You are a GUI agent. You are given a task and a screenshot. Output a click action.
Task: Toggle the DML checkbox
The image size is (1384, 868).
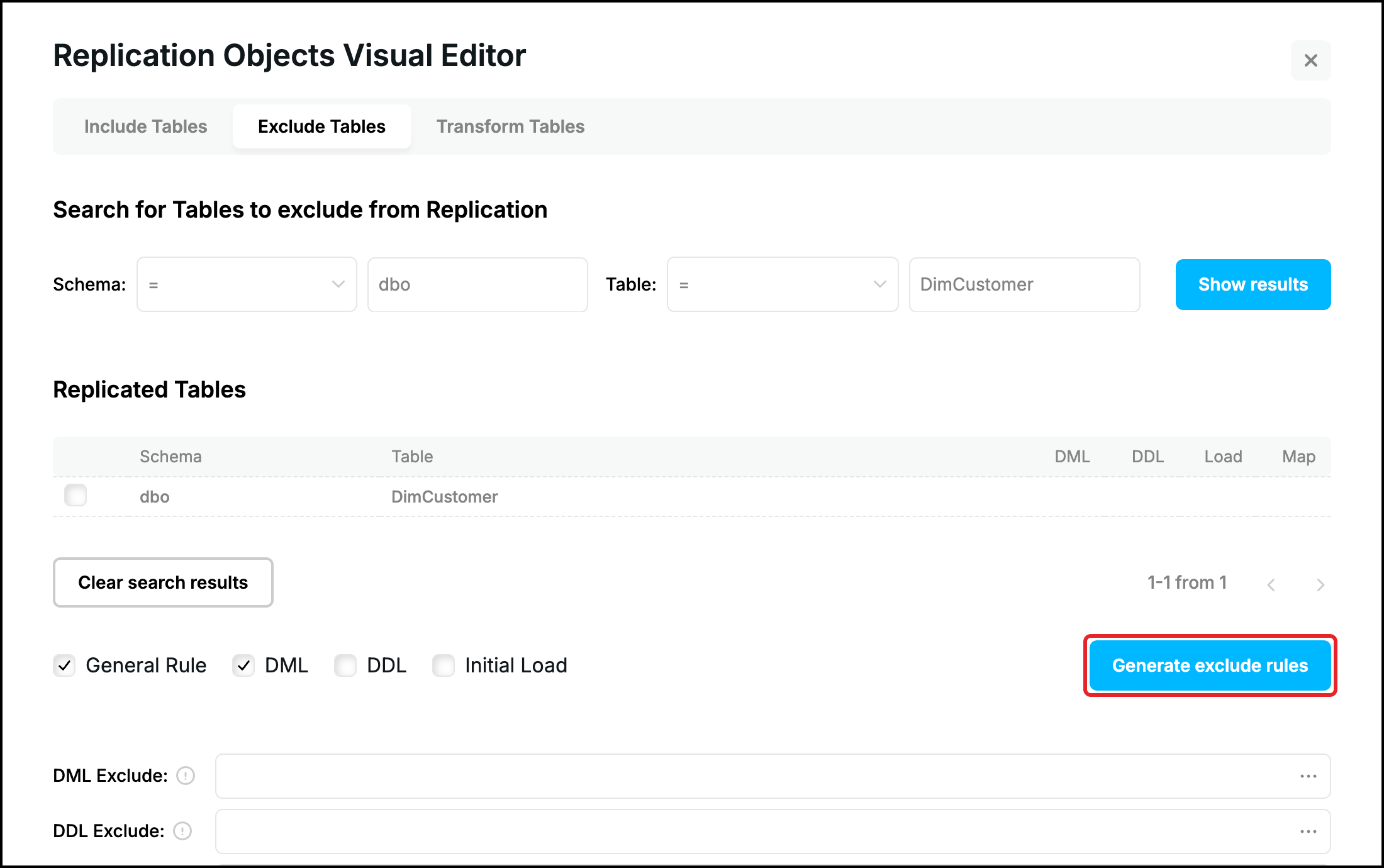click(x=244, y=665)
